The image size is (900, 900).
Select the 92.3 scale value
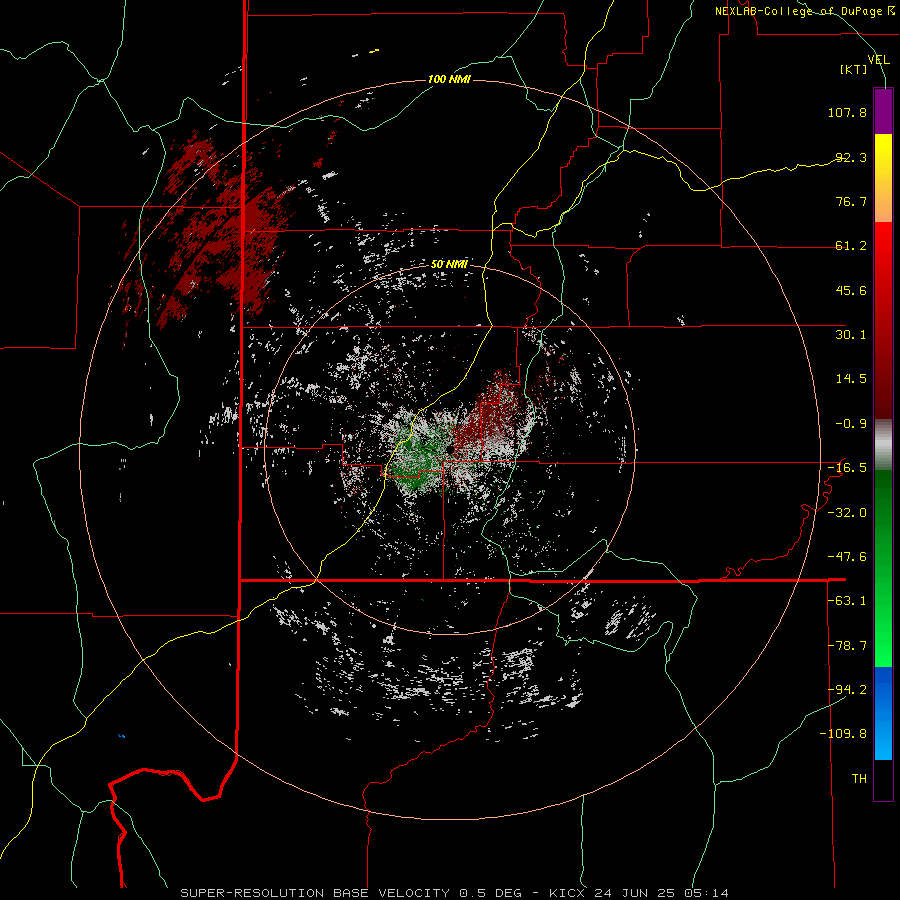[x=851, y=157]
